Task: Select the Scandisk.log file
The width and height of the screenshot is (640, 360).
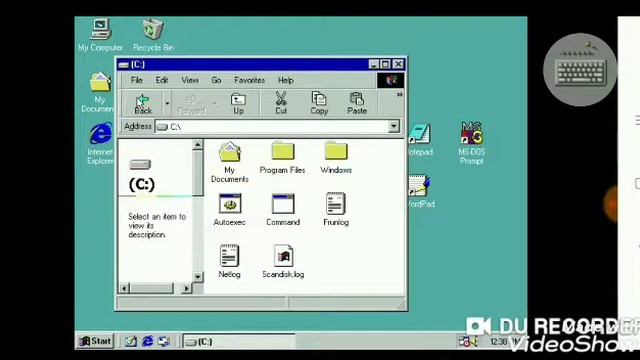Action: point(283,262)
